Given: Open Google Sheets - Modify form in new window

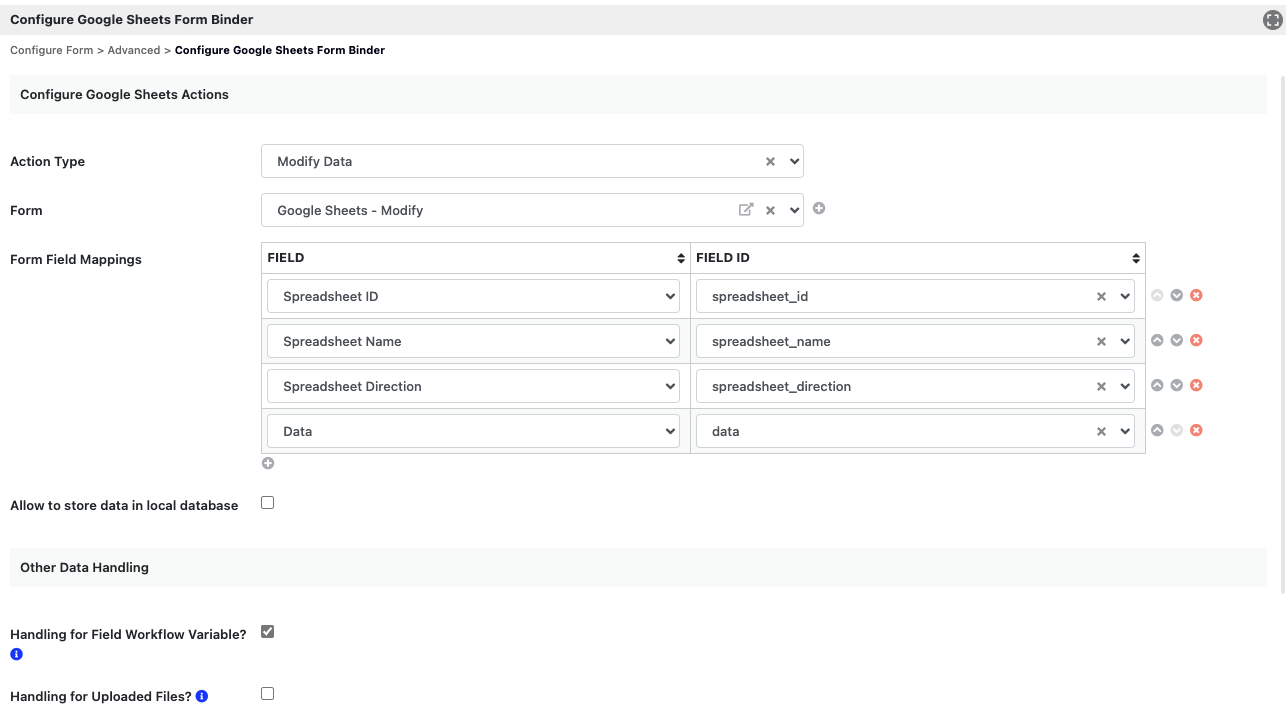Looking at the screenshot, I should pyautogui.click(x=745, y=210).
